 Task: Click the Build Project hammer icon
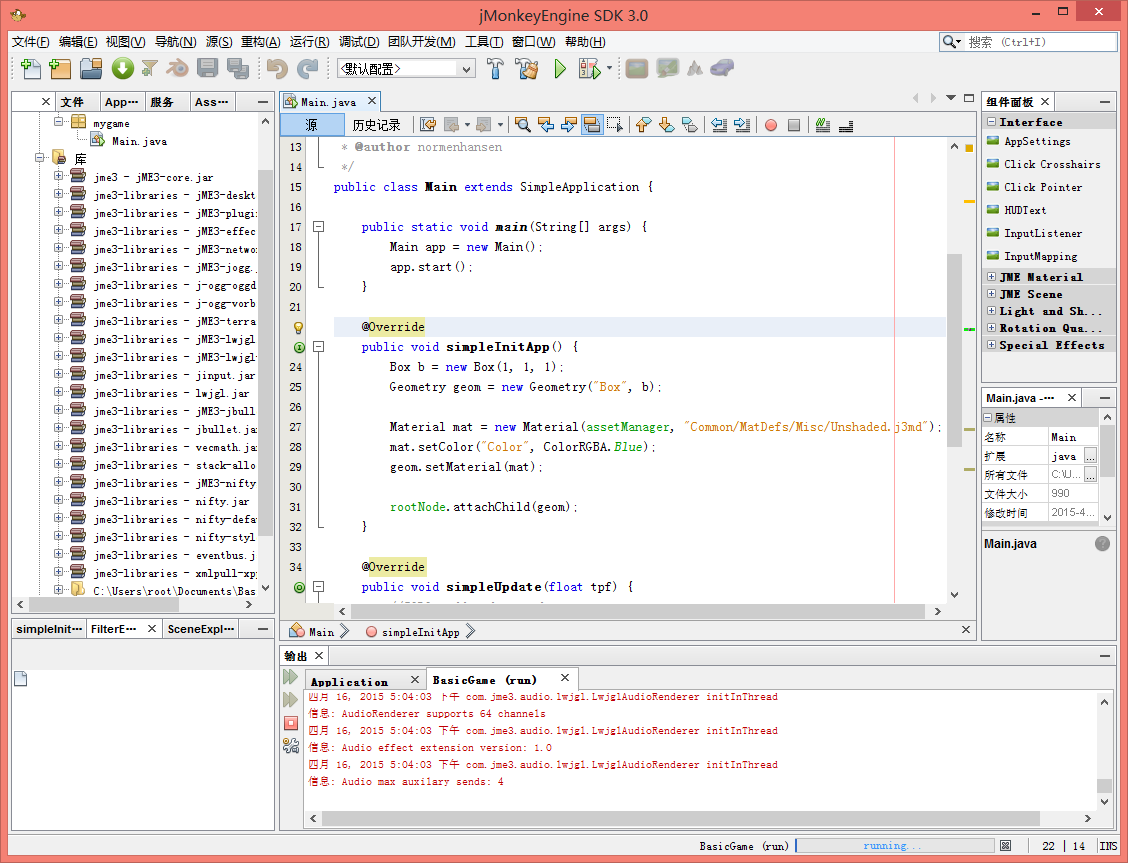click(495, 69)
